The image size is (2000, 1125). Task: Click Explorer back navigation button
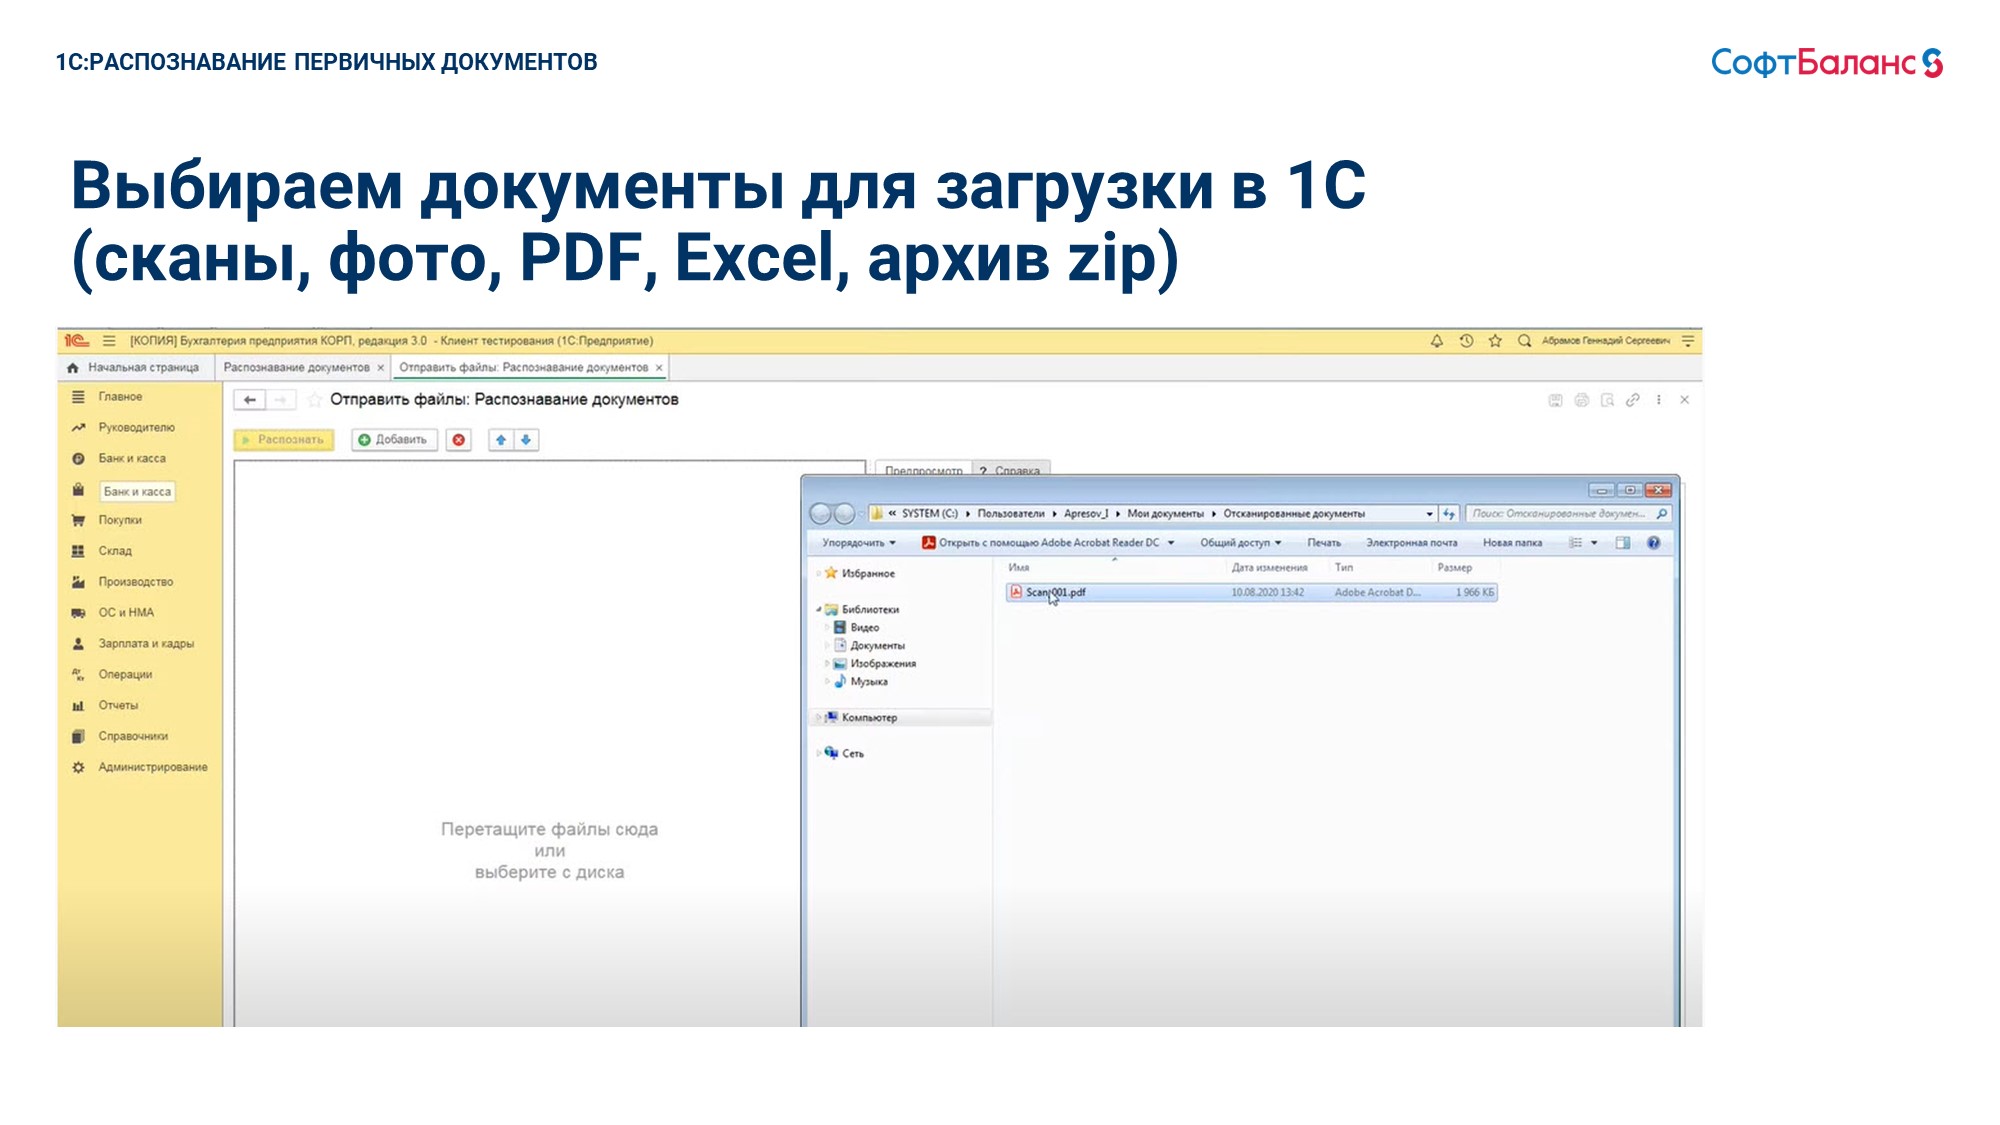[x=821, y=514]
